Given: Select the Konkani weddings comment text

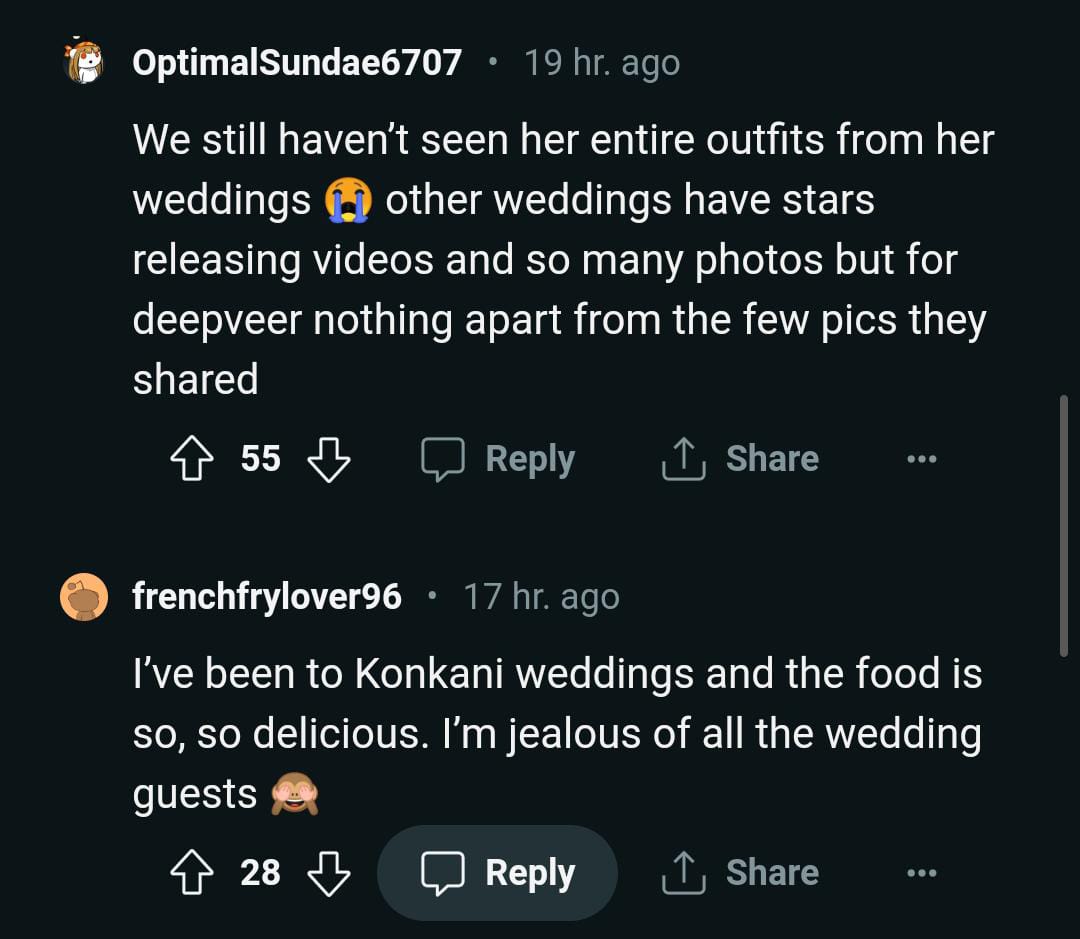Looking at the screenshot, I should point(556,734).
